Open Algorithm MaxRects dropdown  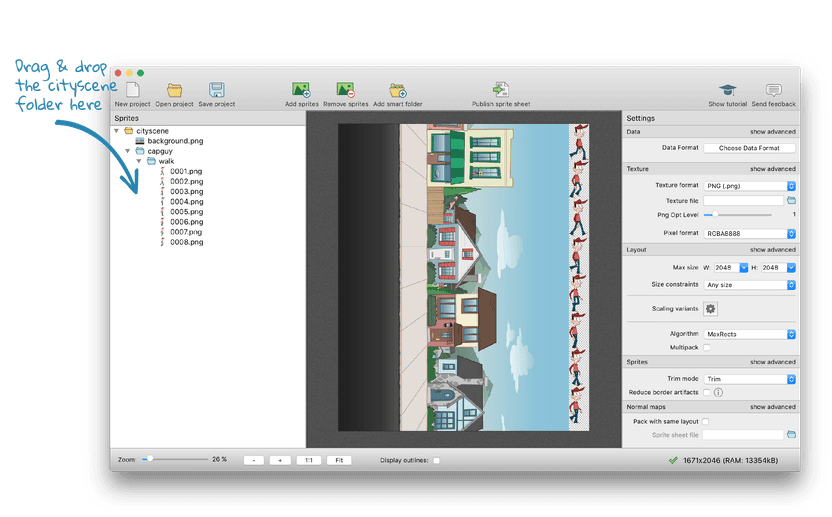click(750, 334)
